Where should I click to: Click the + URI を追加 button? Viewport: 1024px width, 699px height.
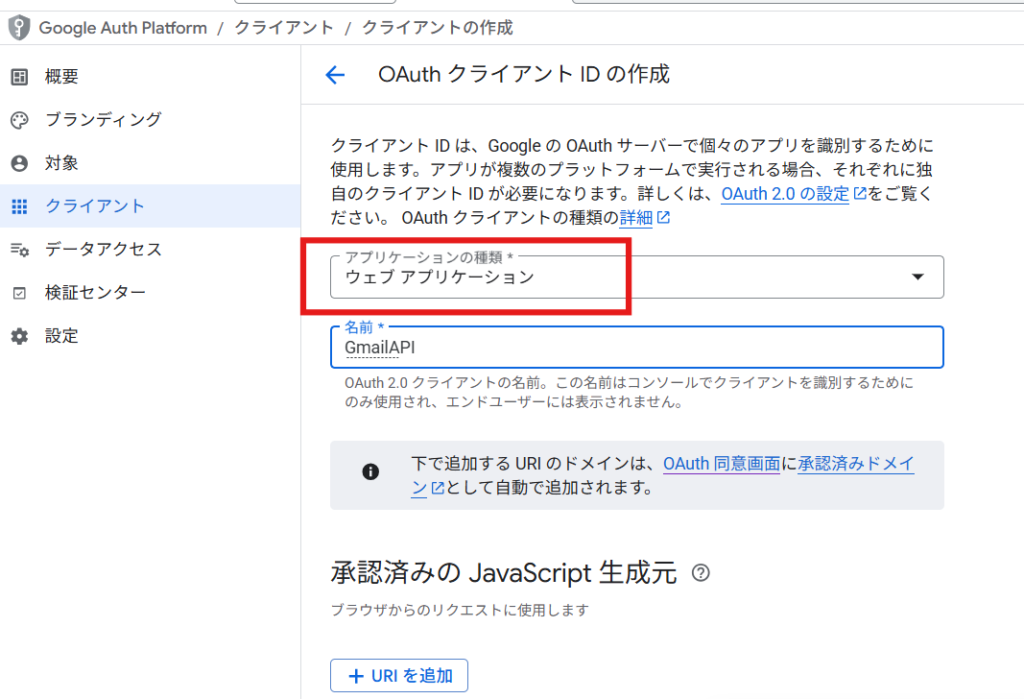click(399, 676)
